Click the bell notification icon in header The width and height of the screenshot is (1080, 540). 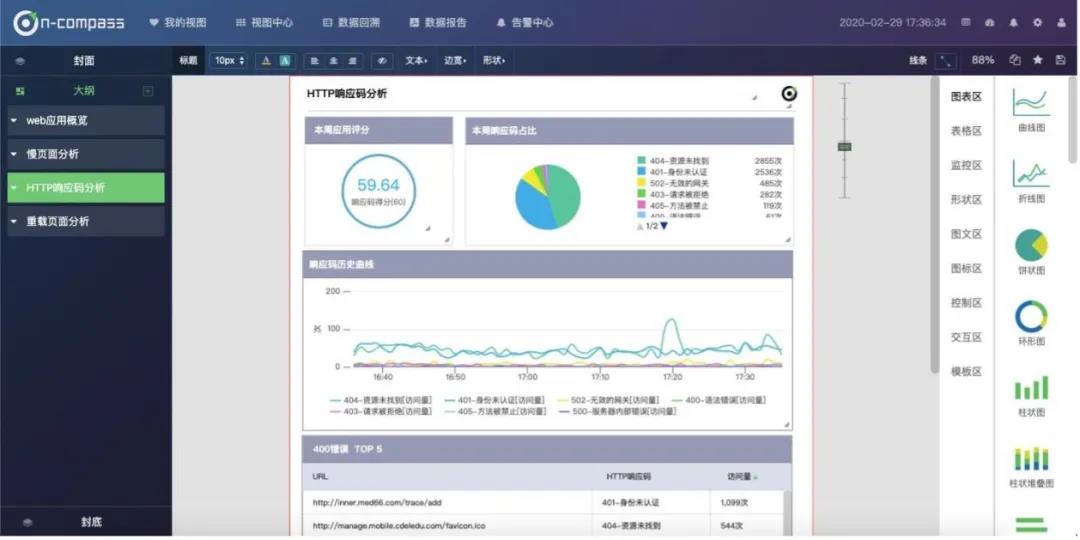[x=1013, y=22]
